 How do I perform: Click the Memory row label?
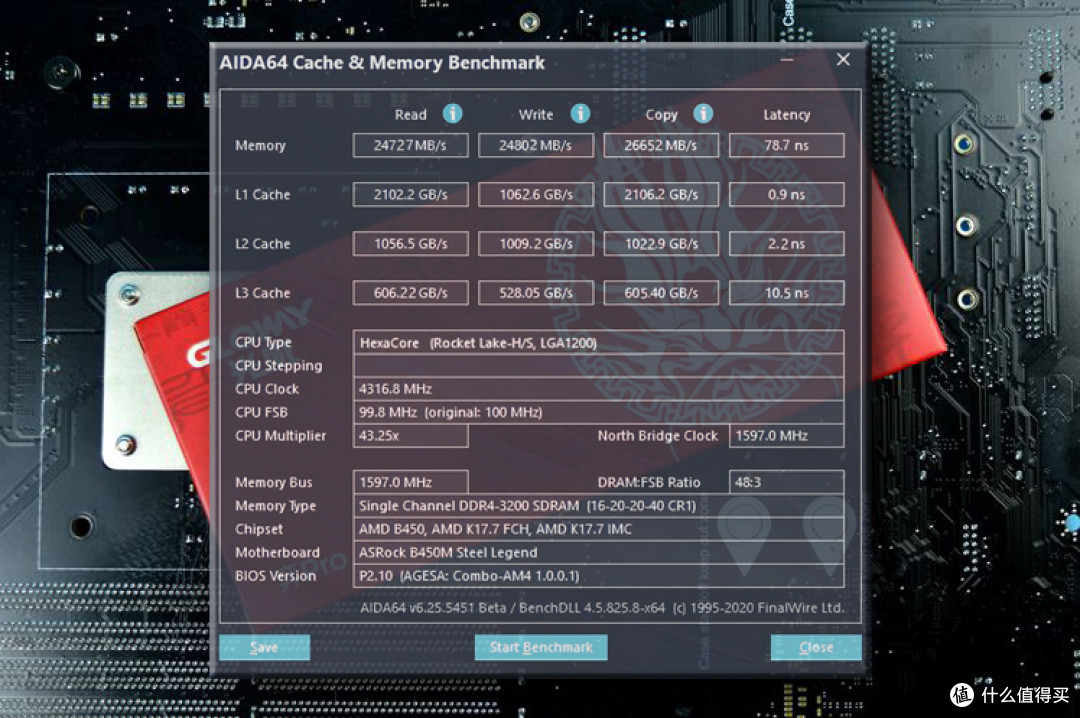click(x=260, y=145)
